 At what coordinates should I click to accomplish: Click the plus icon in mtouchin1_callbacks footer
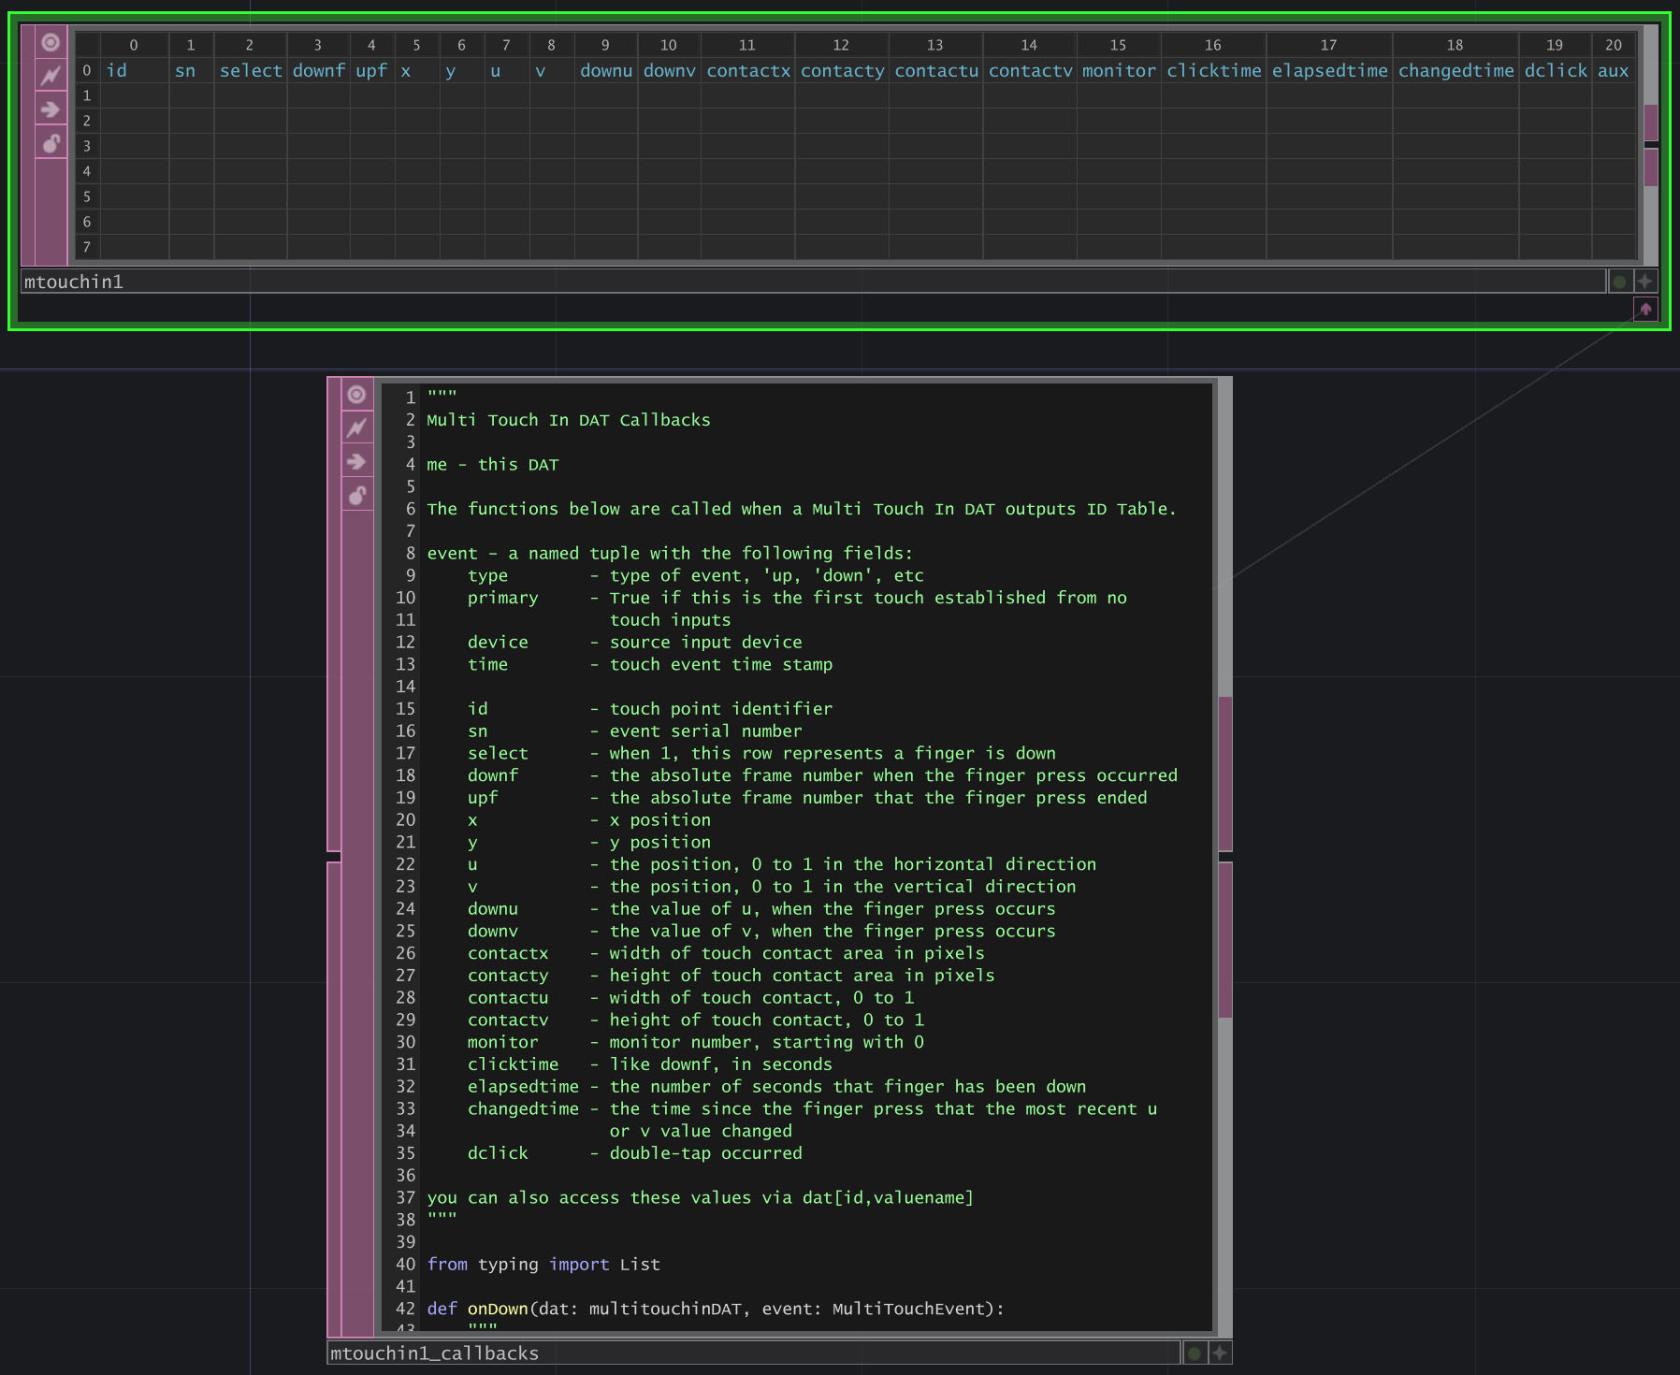1220,1353
